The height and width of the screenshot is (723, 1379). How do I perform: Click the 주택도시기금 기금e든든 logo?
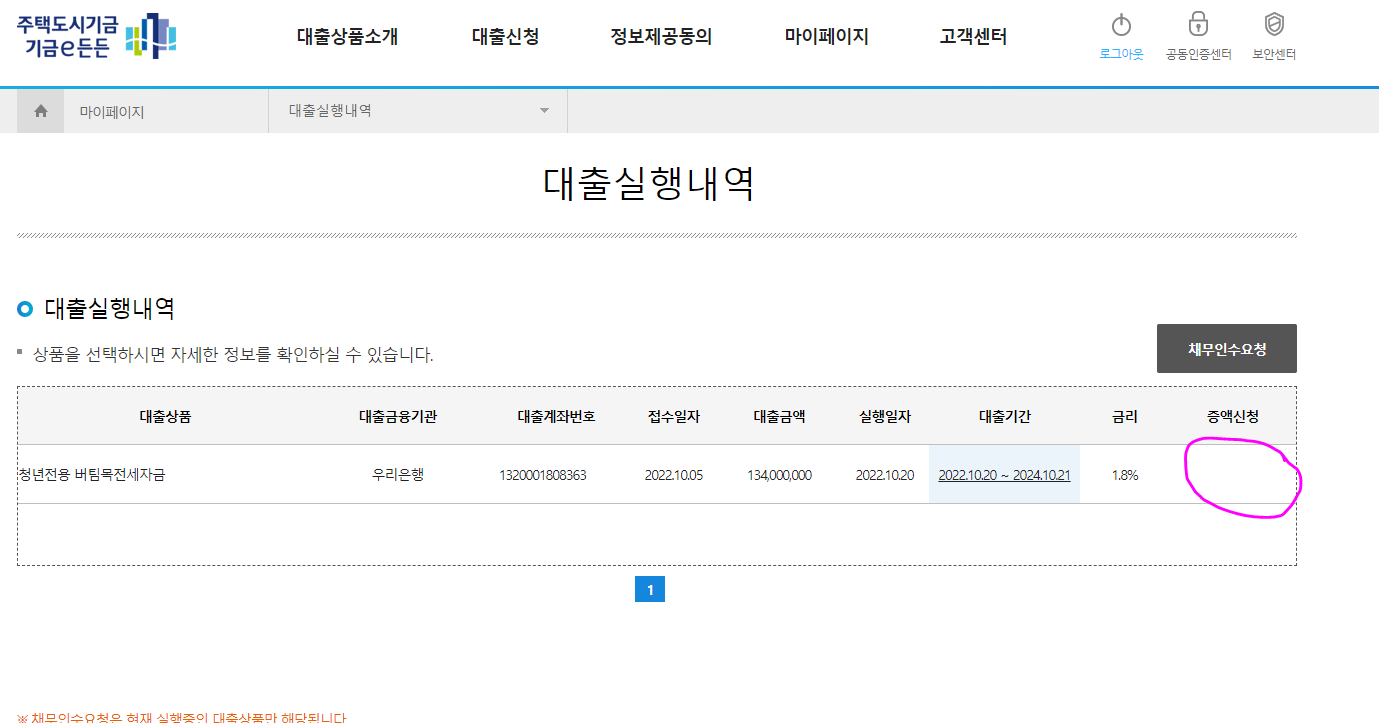coord(67,37)
